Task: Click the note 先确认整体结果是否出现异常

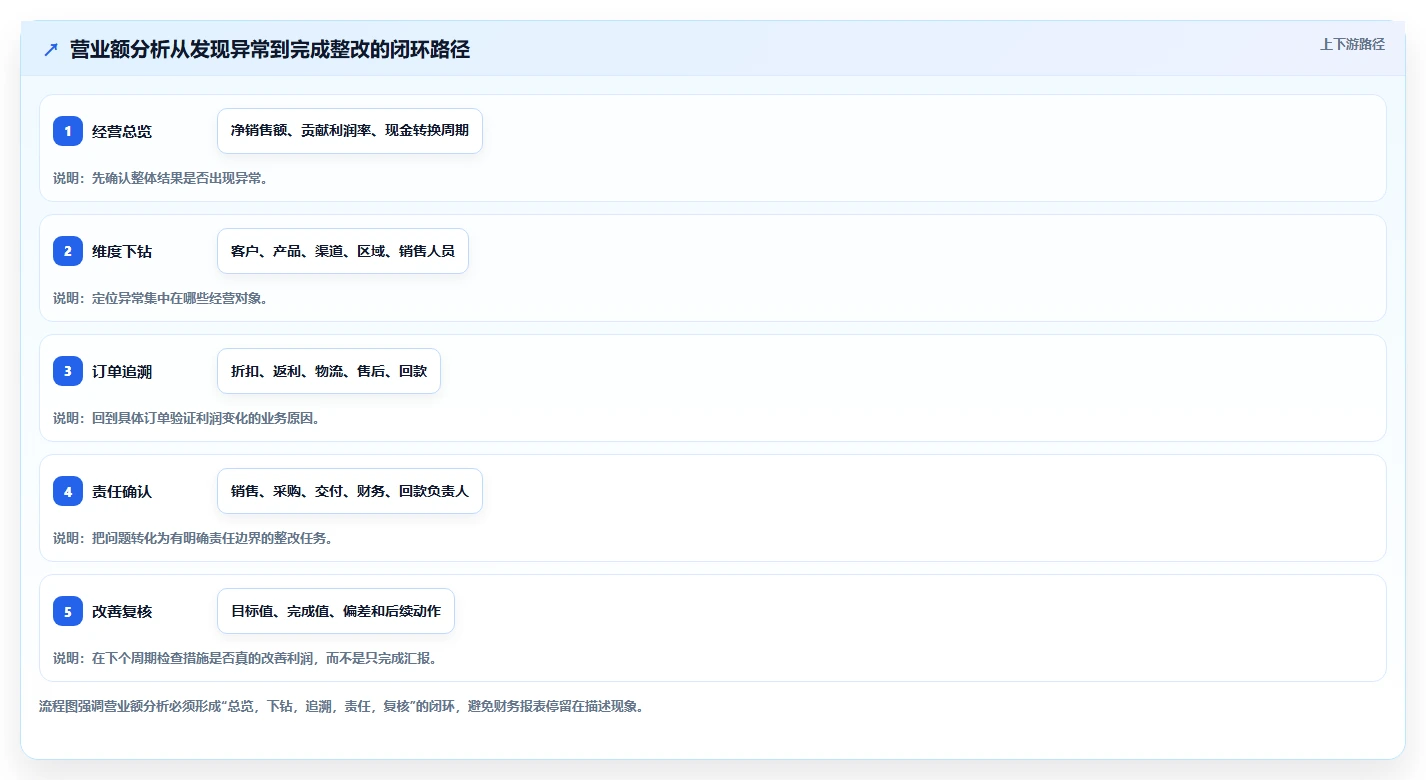Action: (160, 178)
